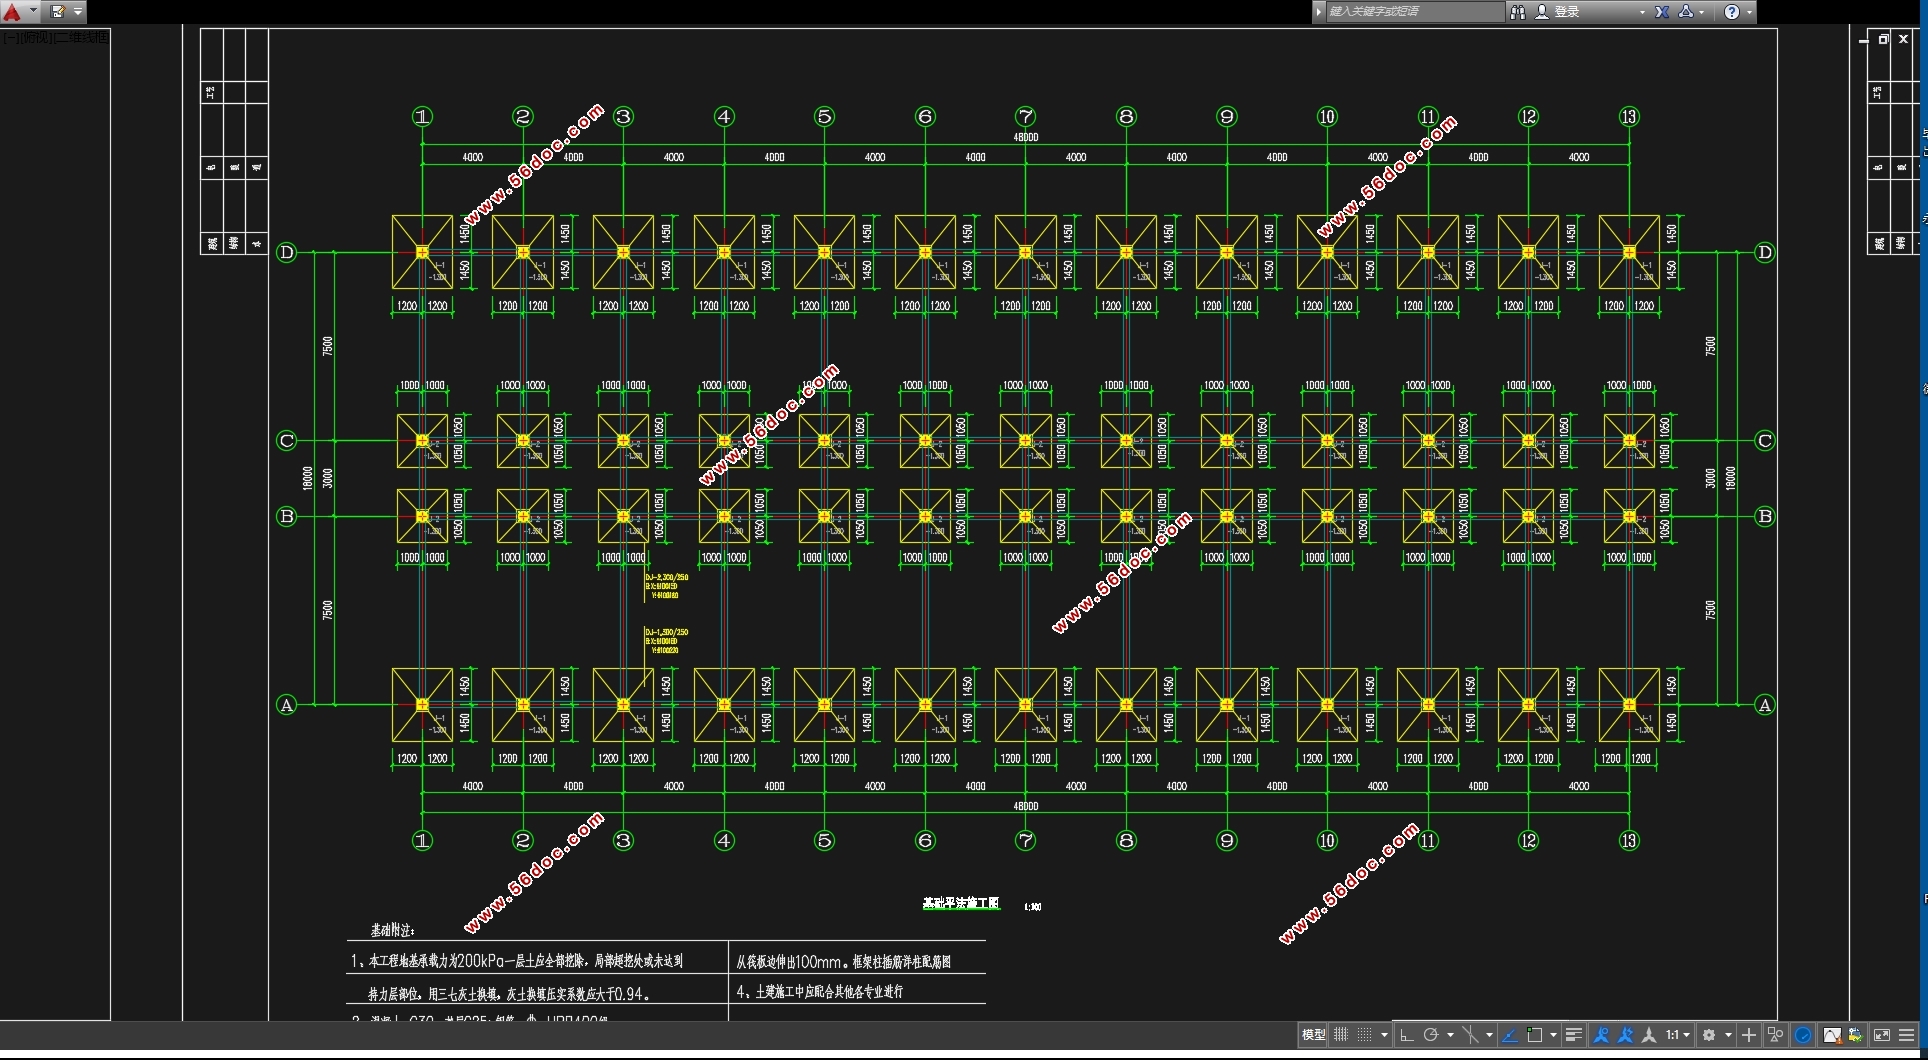Open the status bar customization menu
Image resolution: width=1928 pixels, height=1060 pixels.
click(x=1907, y=1035)
